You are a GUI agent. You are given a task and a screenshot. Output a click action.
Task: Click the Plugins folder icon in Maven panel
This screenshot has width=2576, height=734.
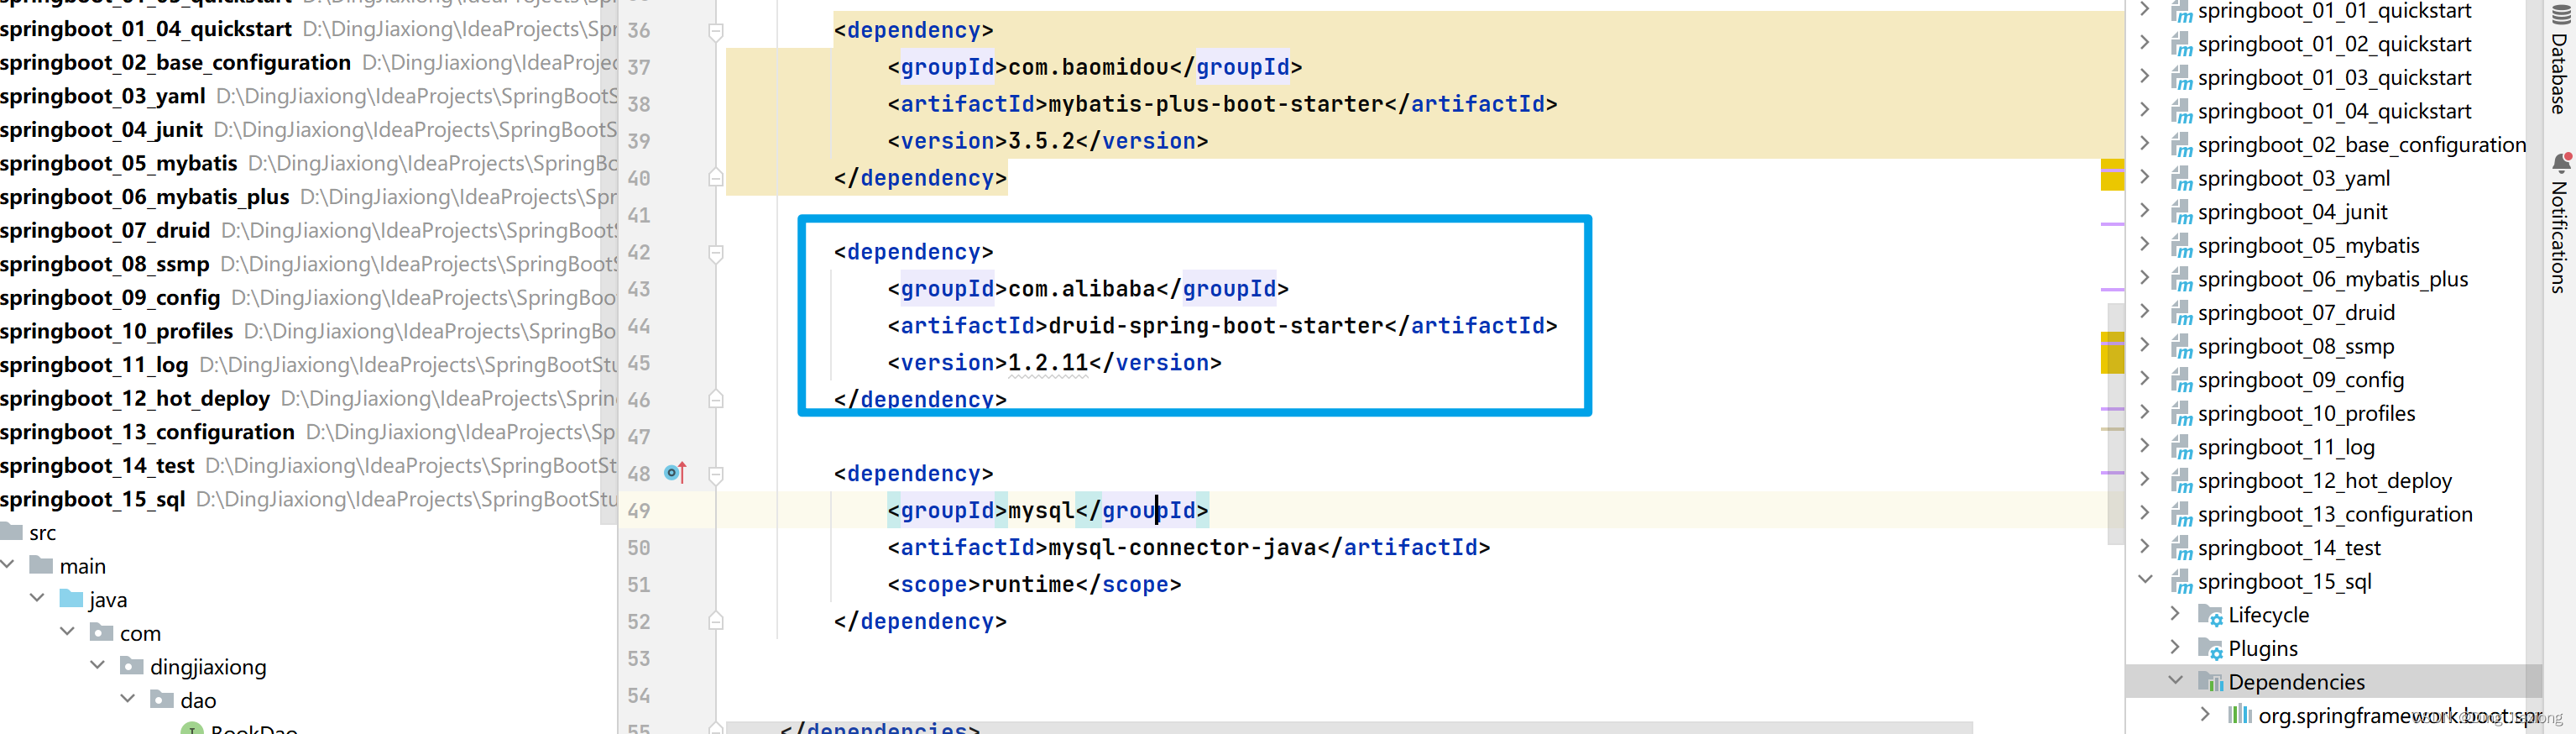point(2210,649)
